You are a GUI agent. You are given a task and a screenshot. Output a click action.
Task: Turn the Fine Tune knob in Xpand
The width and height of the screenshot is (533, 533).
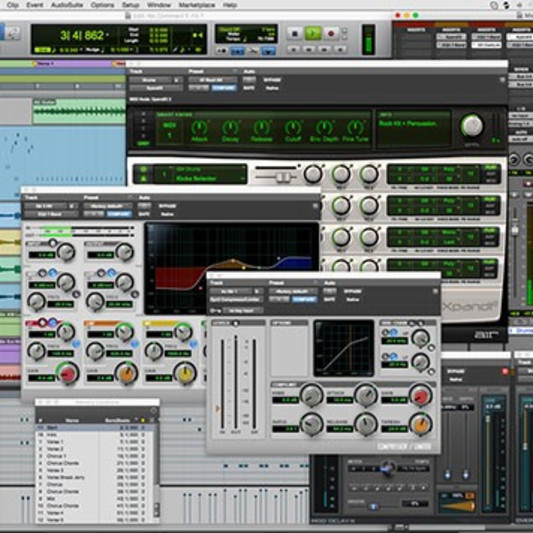pyautogui.click(x=355, y=128)
